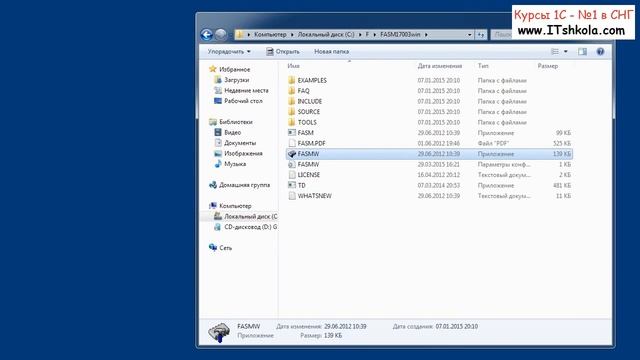
Task: Open the Изображения library
Action: pos(243,153)
